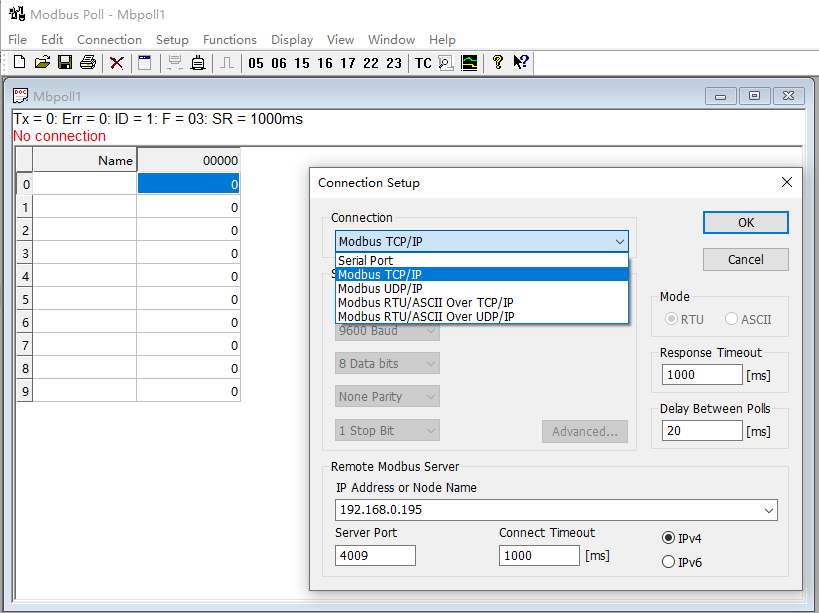The height and width of the screenshot is (613, 819).
Task: Open the File menu
Action: pos(17,40)
